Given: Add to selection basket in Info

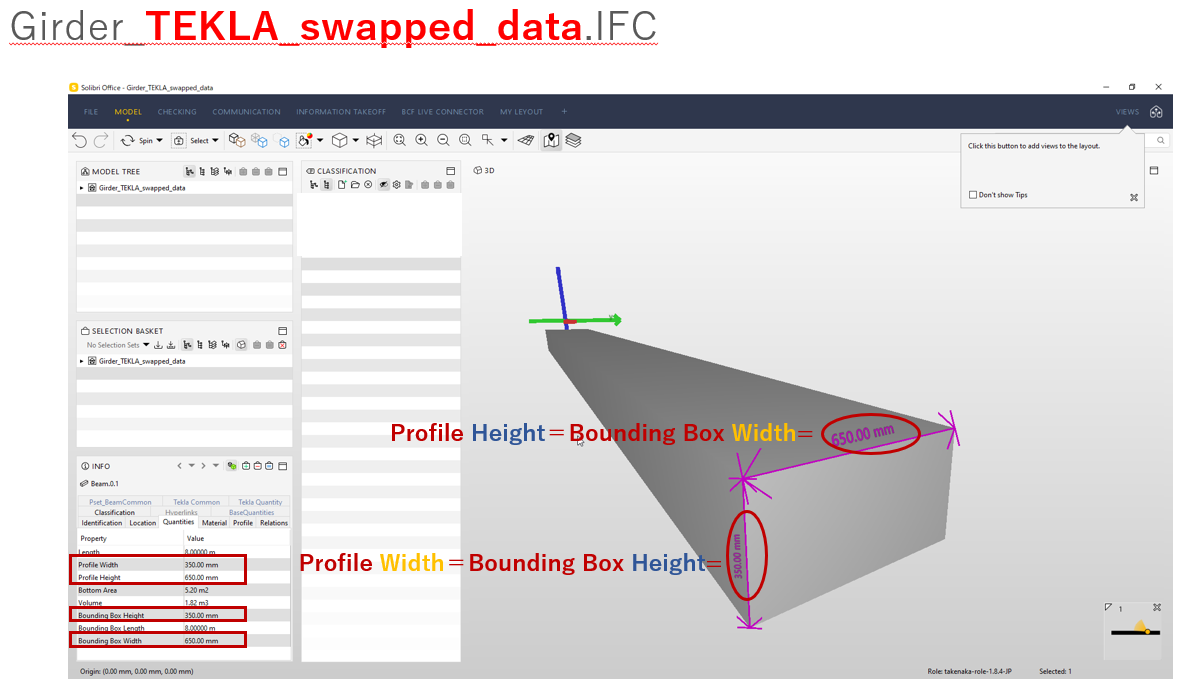Looking at the screenshot, I should pos(245,466).
